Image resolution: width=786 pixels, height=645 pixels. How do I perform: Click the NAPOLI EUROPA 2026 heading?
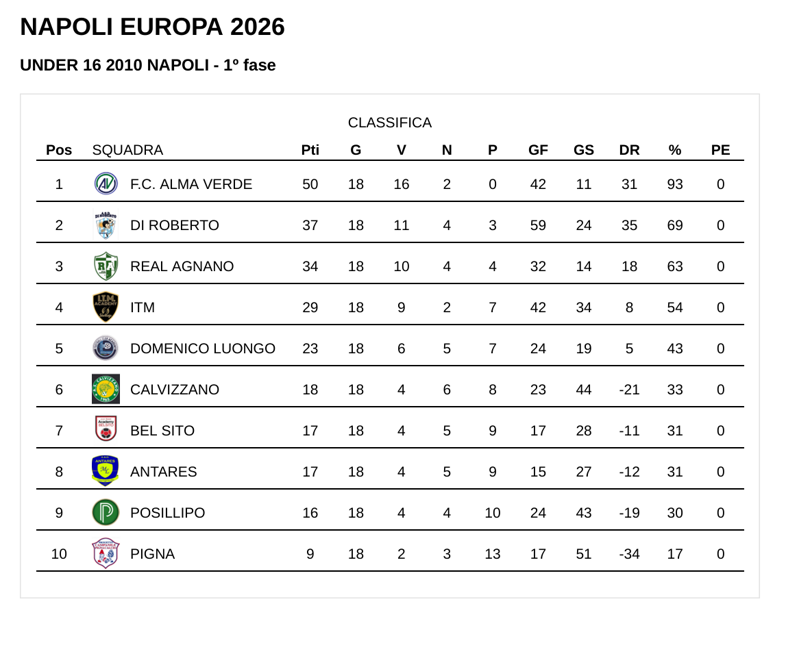(x=152, y=27)
